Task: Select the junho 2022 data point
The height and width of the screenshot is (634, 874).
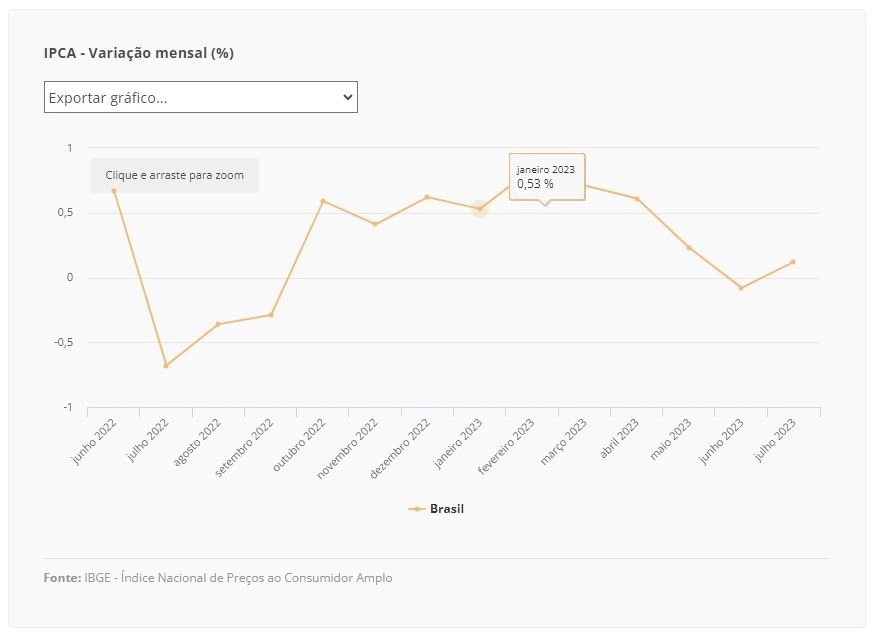Action: (114, 191)
